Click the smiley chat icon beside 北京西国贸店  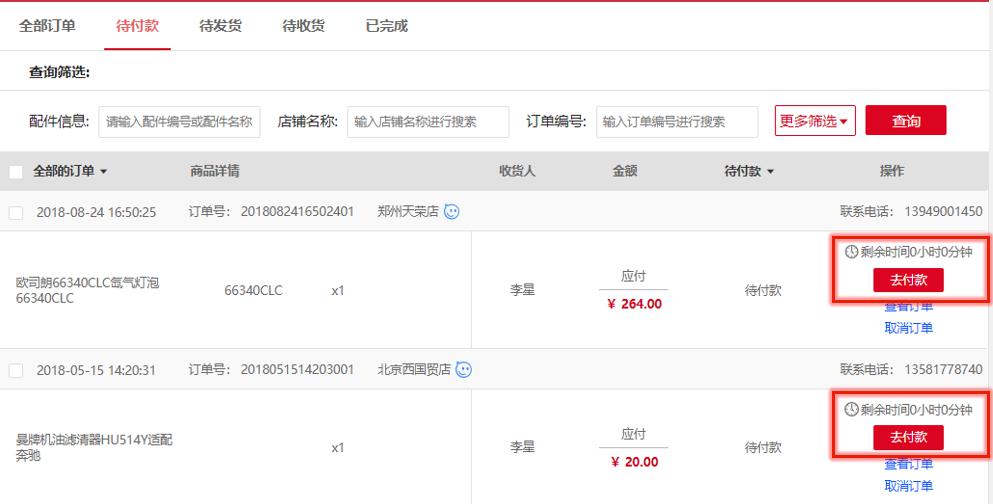pyautogui.click(x=464, y=370)
